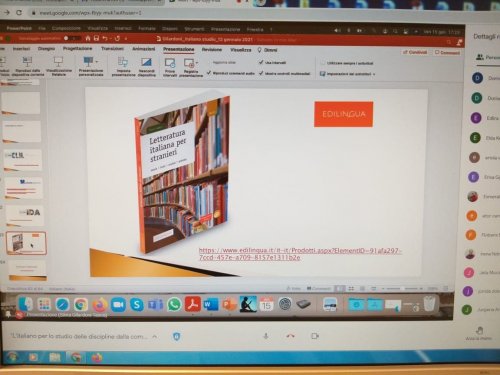Click the Imposta presentazione icon
Image resolution: width=500 pixels, height=375 pixels.
tap(123, 62)
